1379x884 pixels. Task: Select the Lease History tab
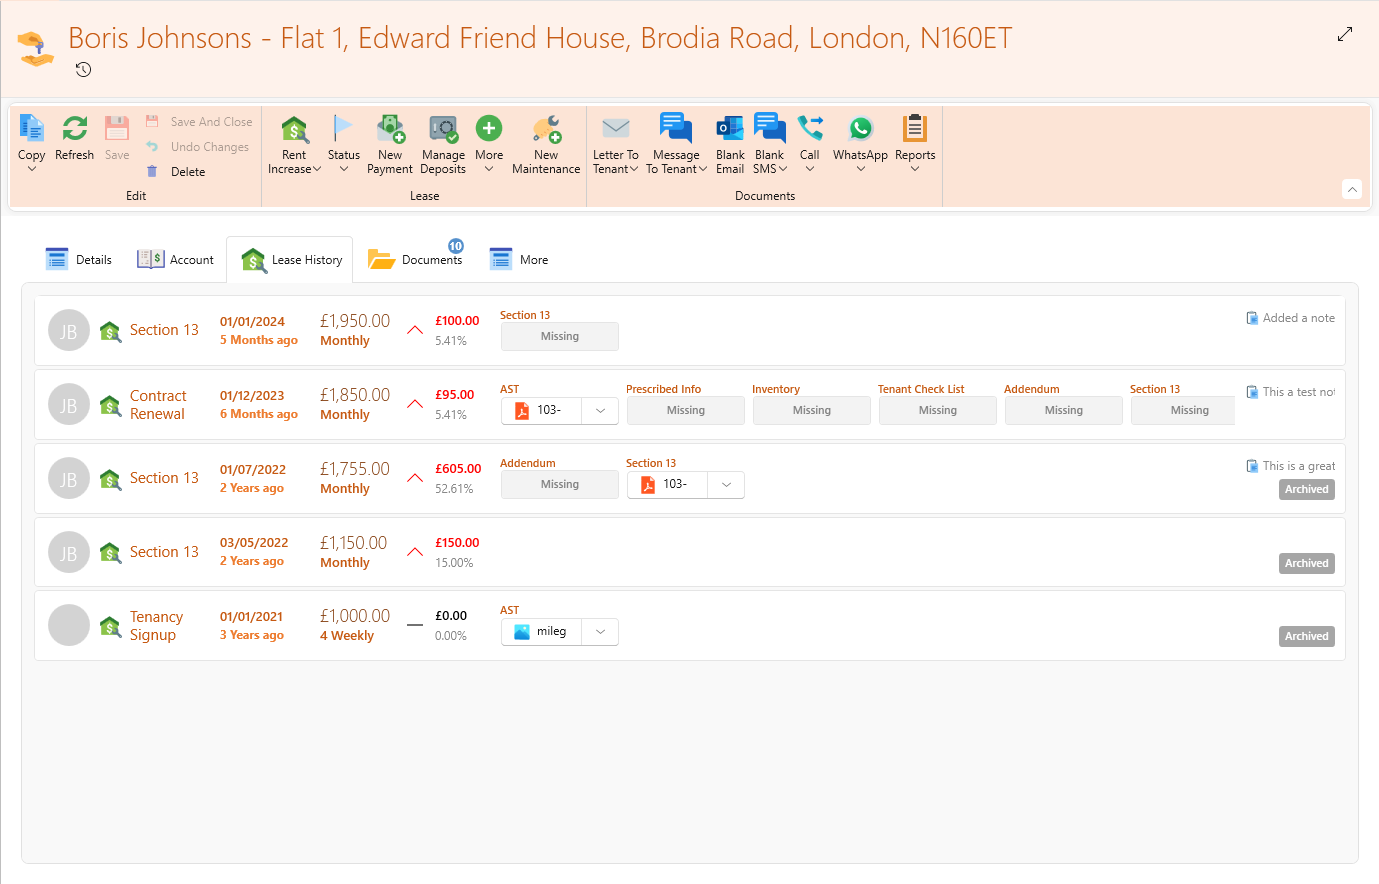[x=290, y=260]
